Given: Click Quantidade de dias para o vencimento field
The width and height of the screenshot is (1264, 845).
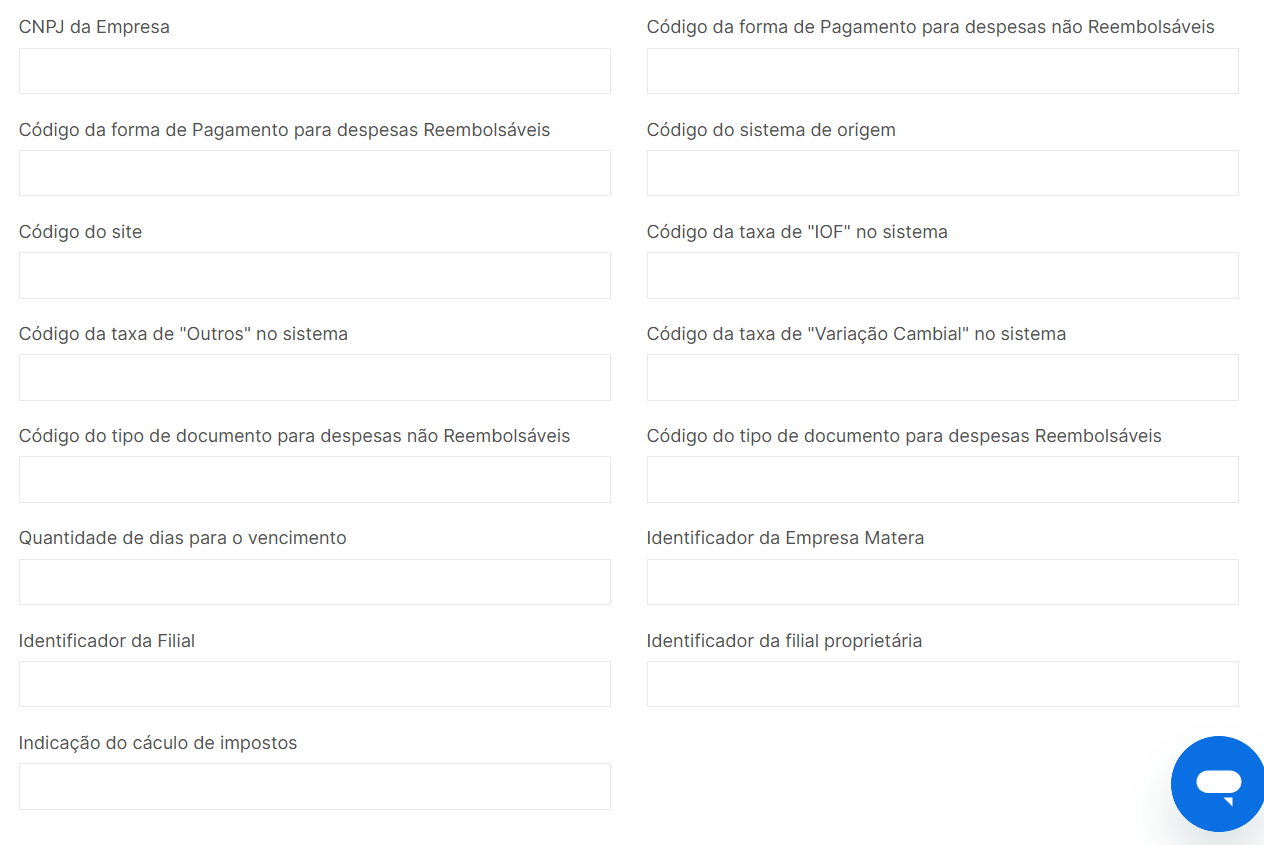Looking at the screenshot, I should [x=314, y=582].
